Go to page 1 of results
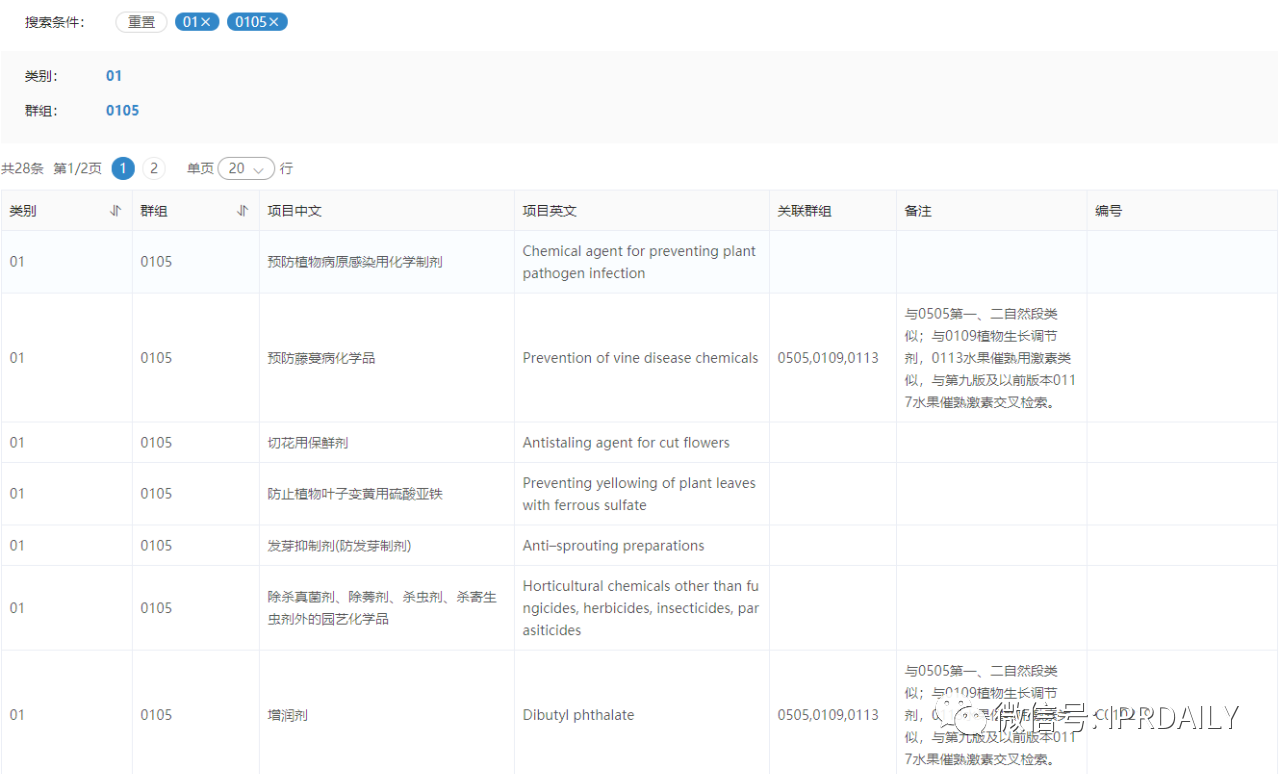Screen dimensions: 1280x774 pyautogui.click(x=123, y=168)
